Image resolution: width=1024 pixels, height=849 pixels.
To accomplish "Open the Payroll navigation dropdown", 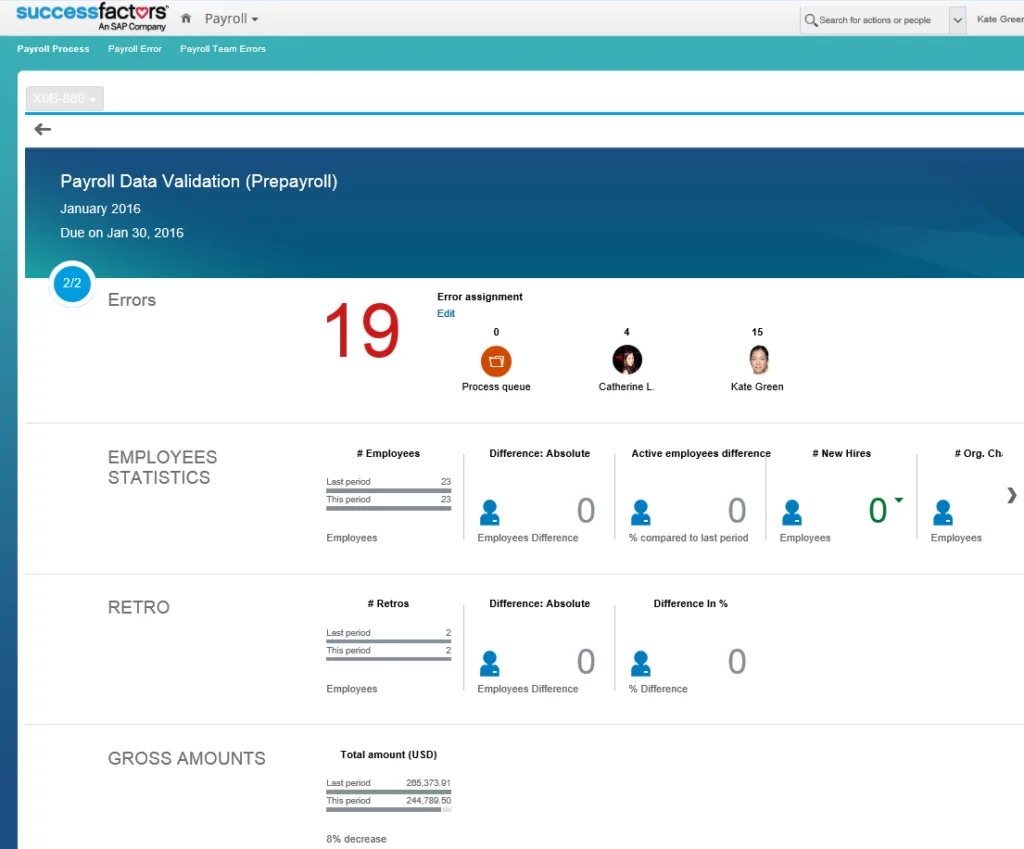I will click(230, 18).
